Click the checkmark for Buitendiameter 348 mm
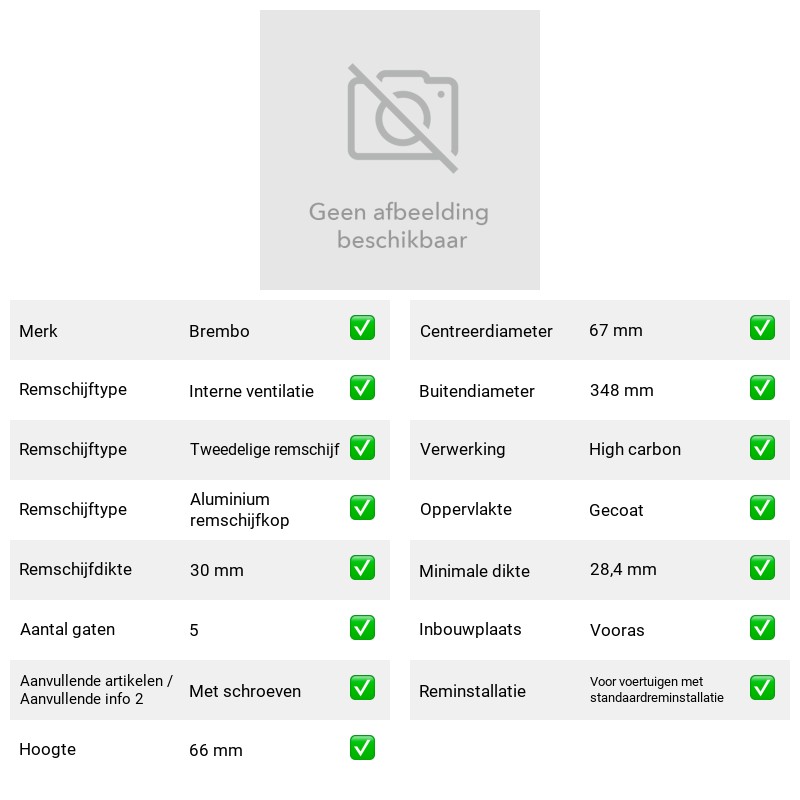The height and width of the screenshot is (800, 800). [x=762, y=388]
